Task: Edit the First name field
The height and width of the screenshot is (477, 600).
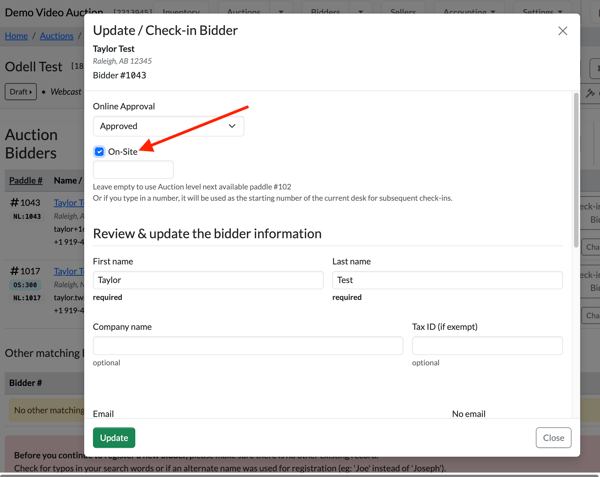Action: [208, 280]
